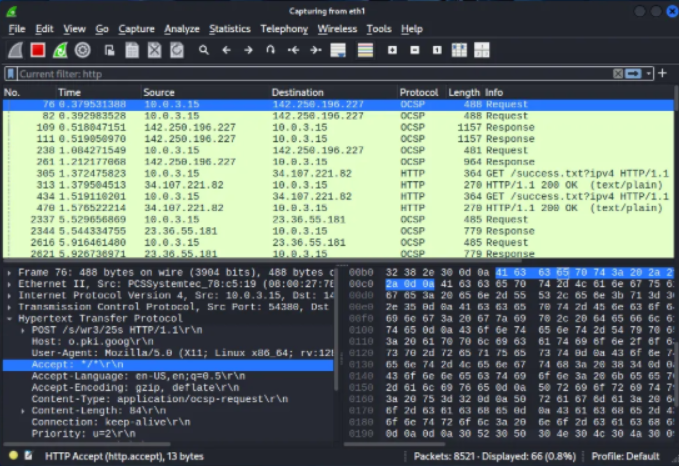The image size is (679, 466).
Task: Expand the Ethernet II tree node
Action: click(8, 281)
